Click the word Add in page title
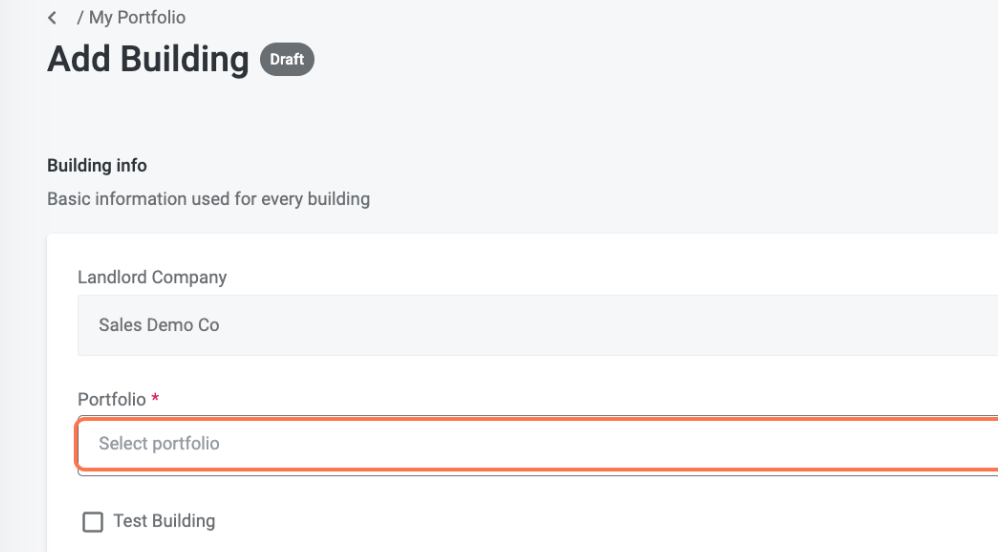The image size is (998, 552). [x=80, y=60]
